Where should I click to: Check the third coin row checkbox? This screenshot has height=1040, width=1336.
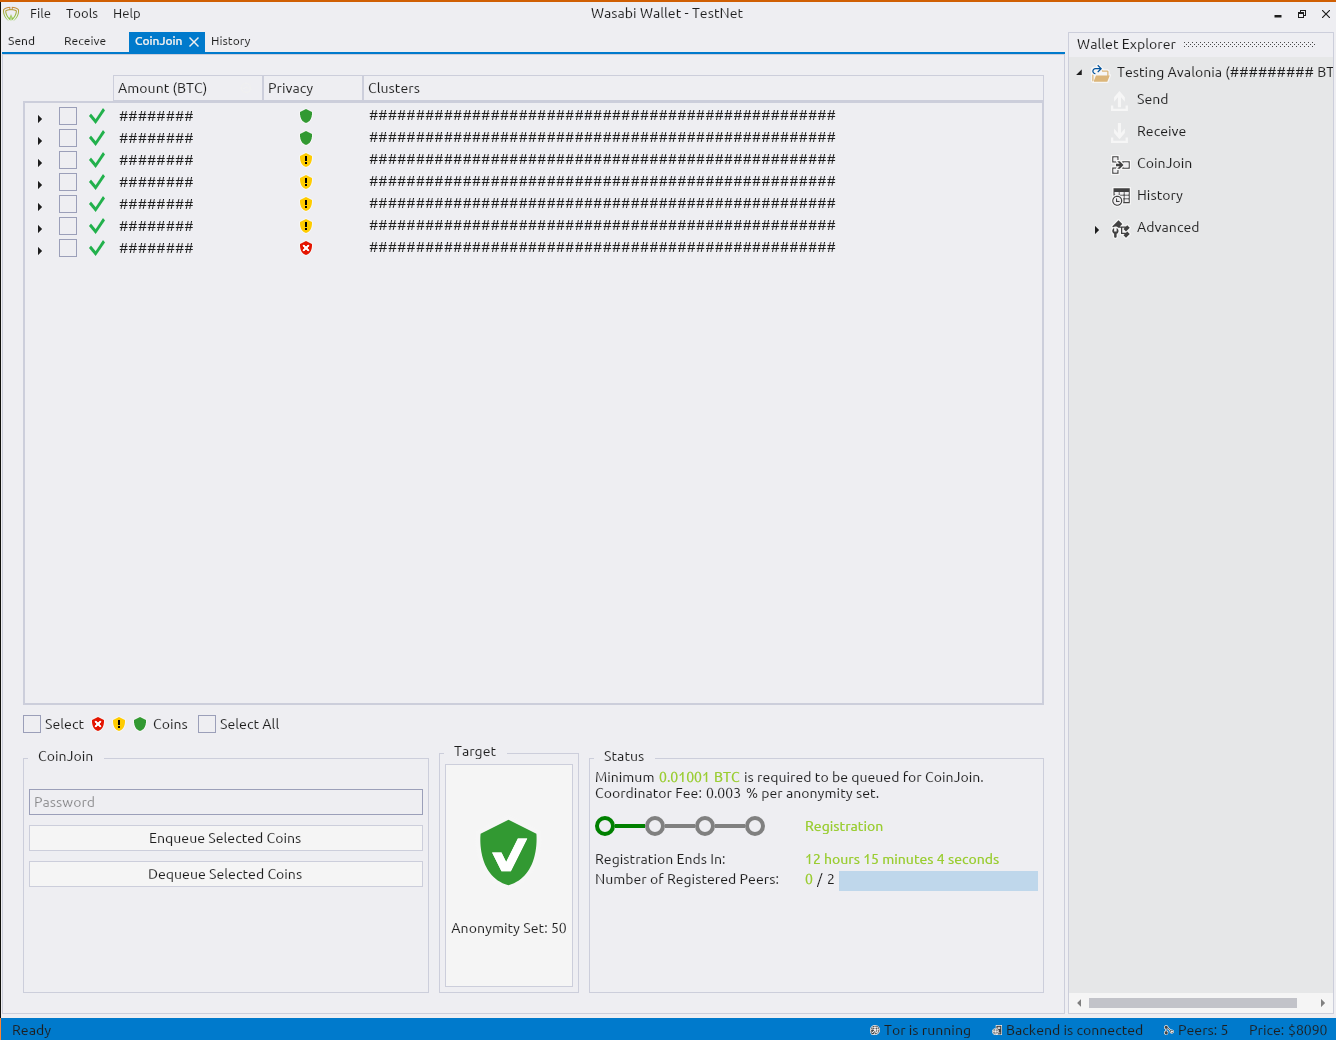[68, 160]
